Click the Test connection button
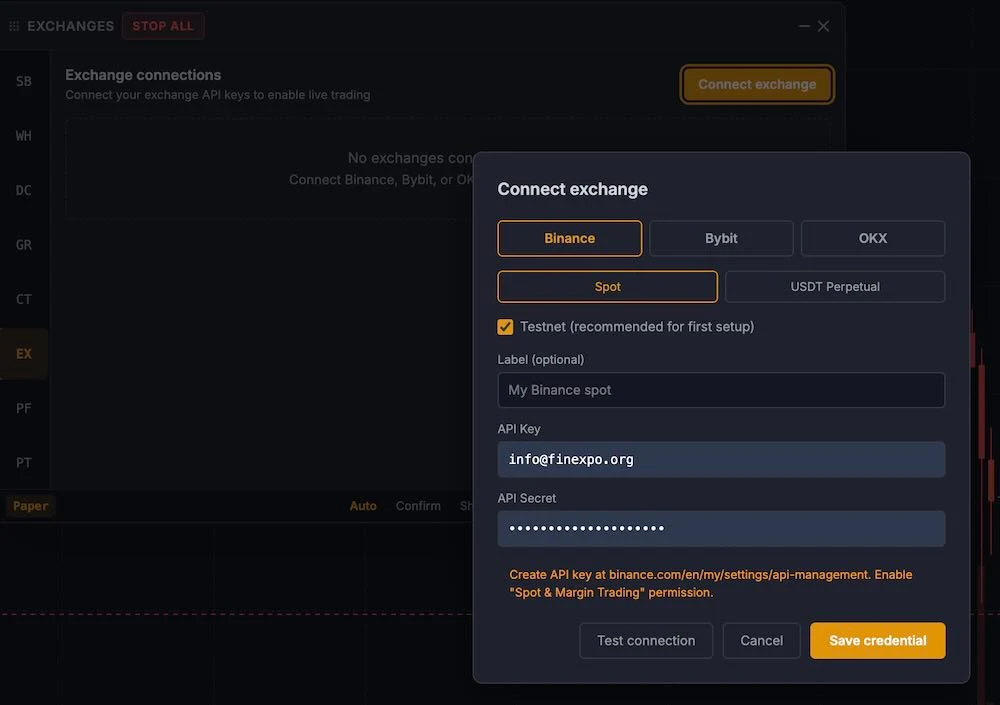Image resolution: width=1000 pixels, height=705 pixels. 646,641
